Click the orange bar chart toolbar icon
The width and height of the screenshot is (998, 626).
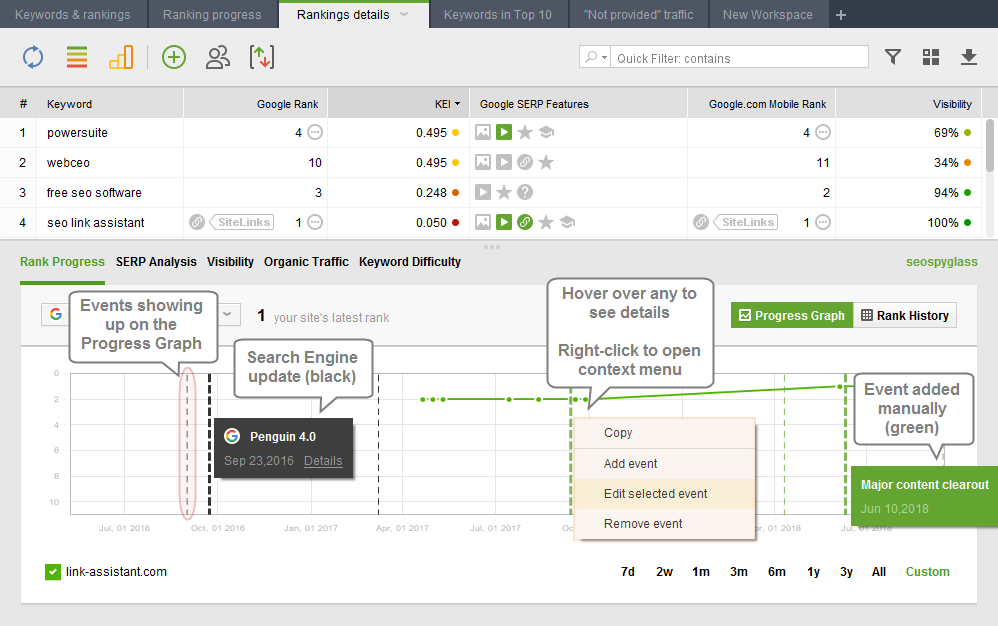121,57
